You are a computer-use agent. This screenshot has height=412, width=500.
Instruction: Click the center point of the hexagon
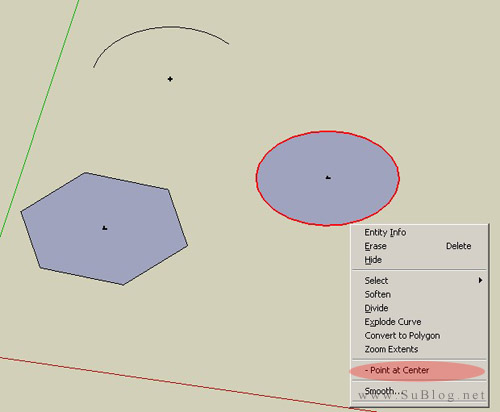[104, 228]
